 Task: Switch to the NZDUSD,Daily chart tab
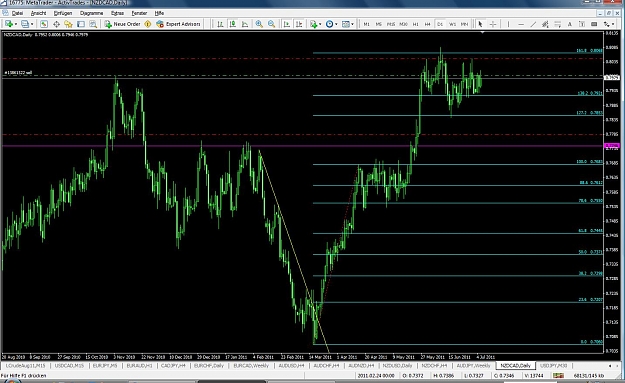397,365
